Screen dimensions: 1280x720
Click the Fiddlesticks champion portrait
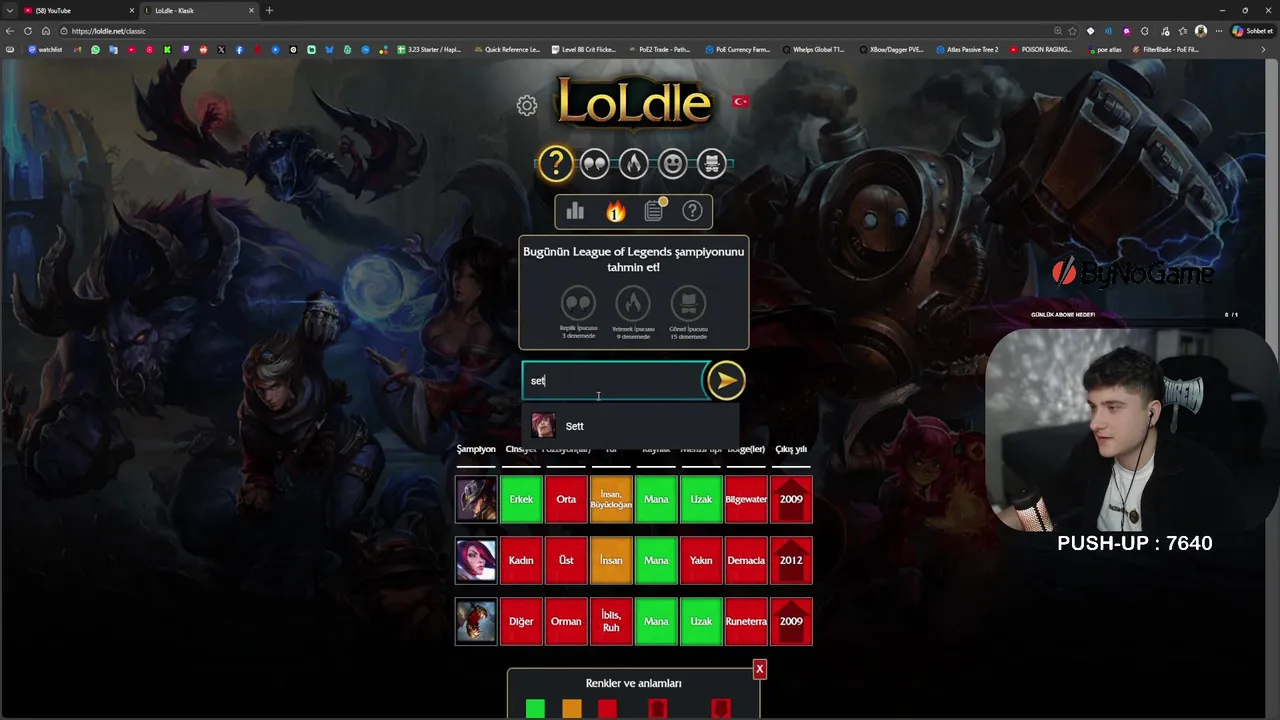point(476,621)
